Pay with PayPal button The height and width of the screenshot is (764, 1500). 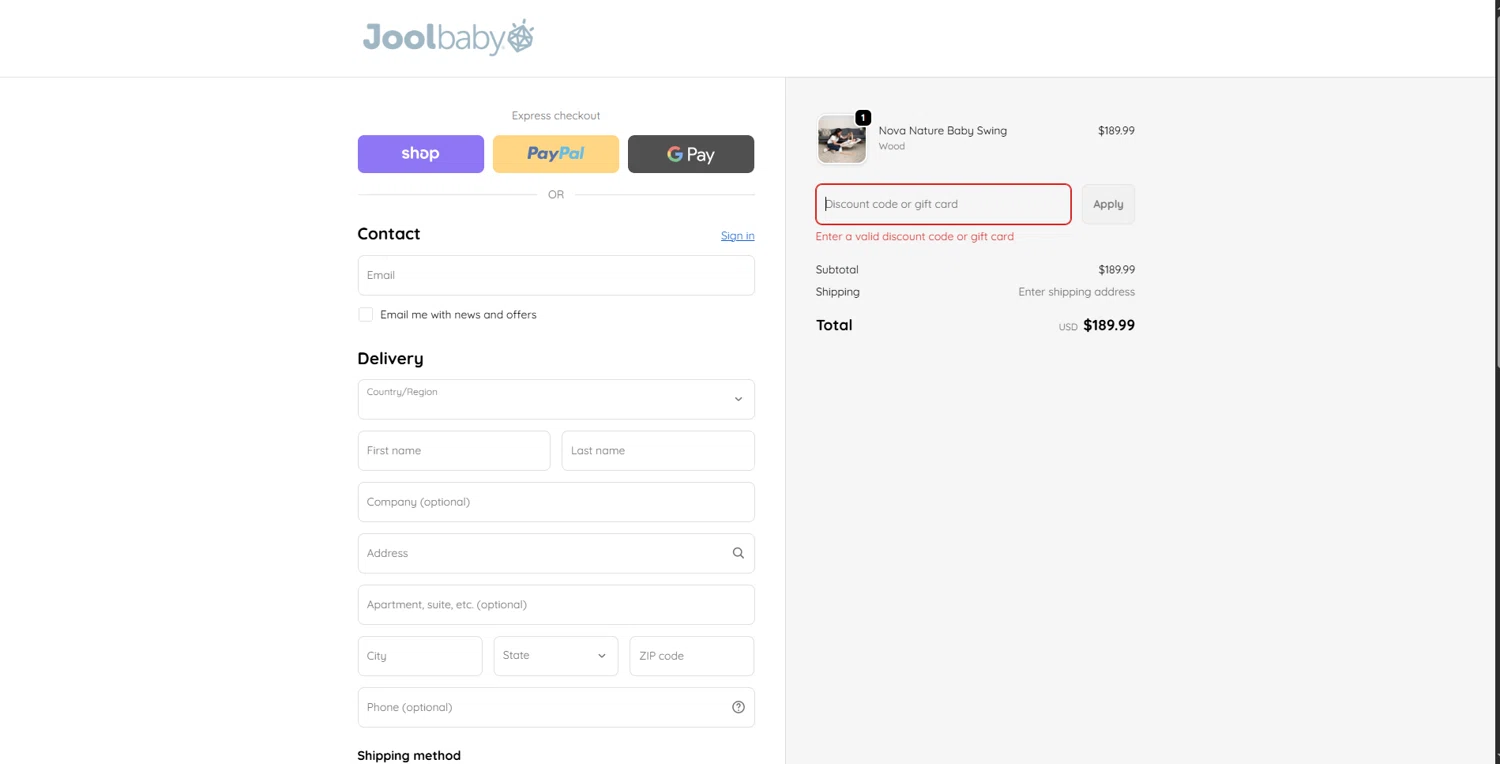point(556,154)
